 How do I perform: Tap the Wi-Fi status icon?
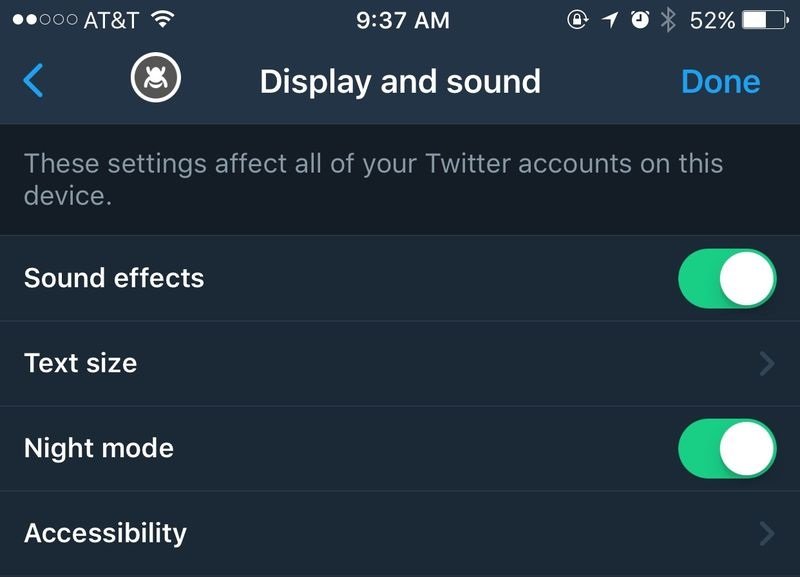click(x=163, y=20)
